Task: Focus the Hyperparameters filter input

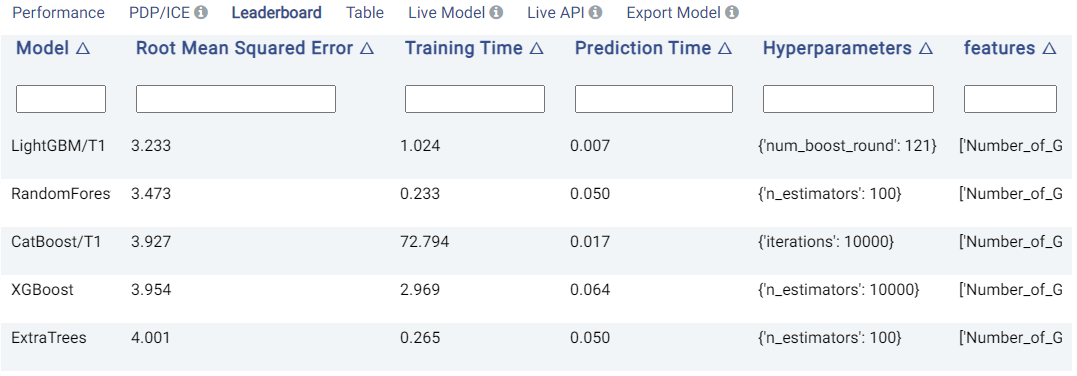Action: click(x=848, y=99)
